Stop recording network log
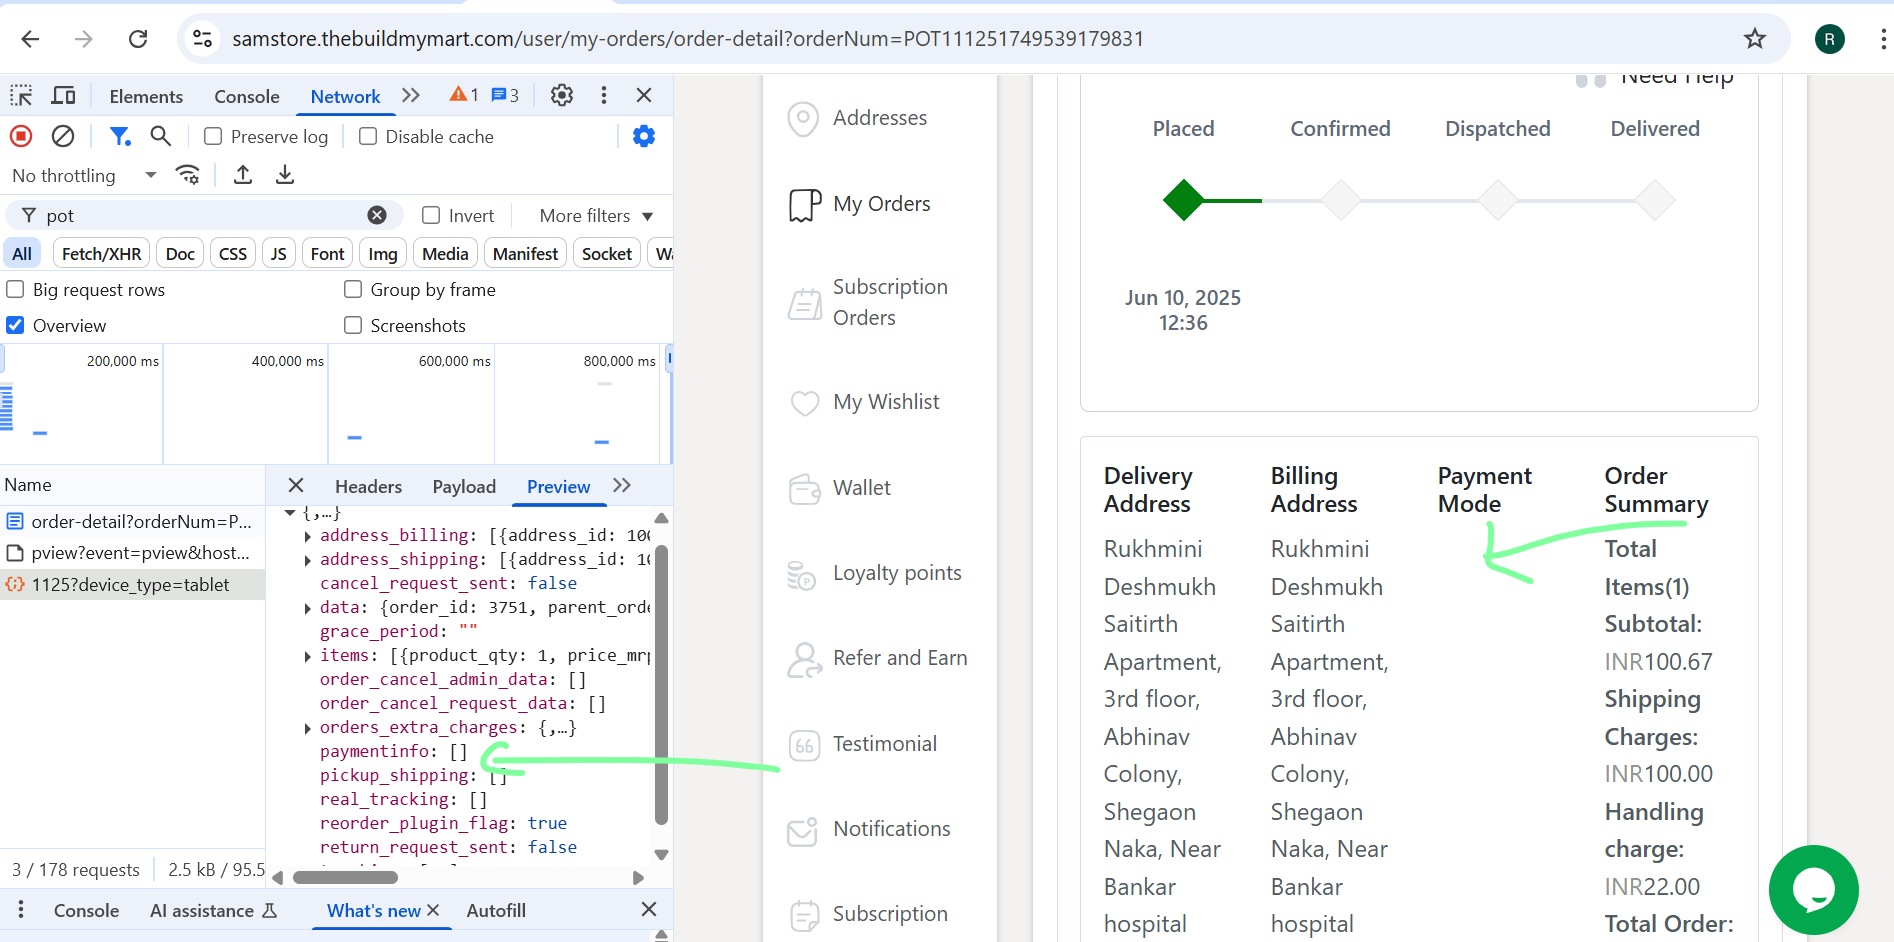 tap(21, 136)
